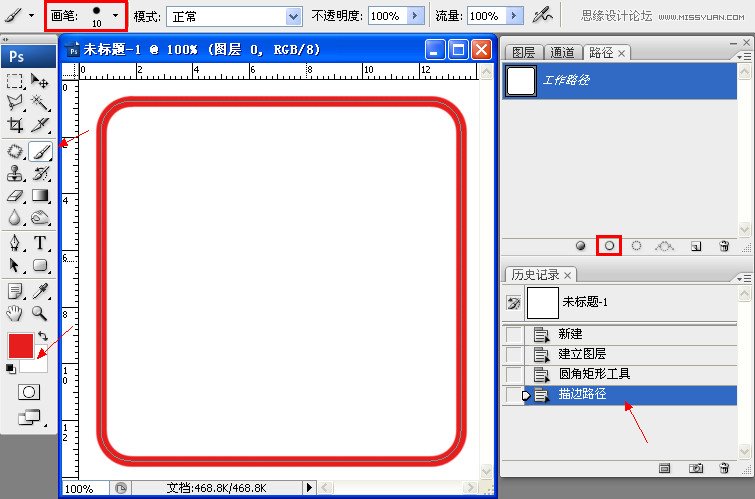The width and height of the screenshot is (755, 499).
Task: Toggle Quick Mask mode
Action: point(29,392)
